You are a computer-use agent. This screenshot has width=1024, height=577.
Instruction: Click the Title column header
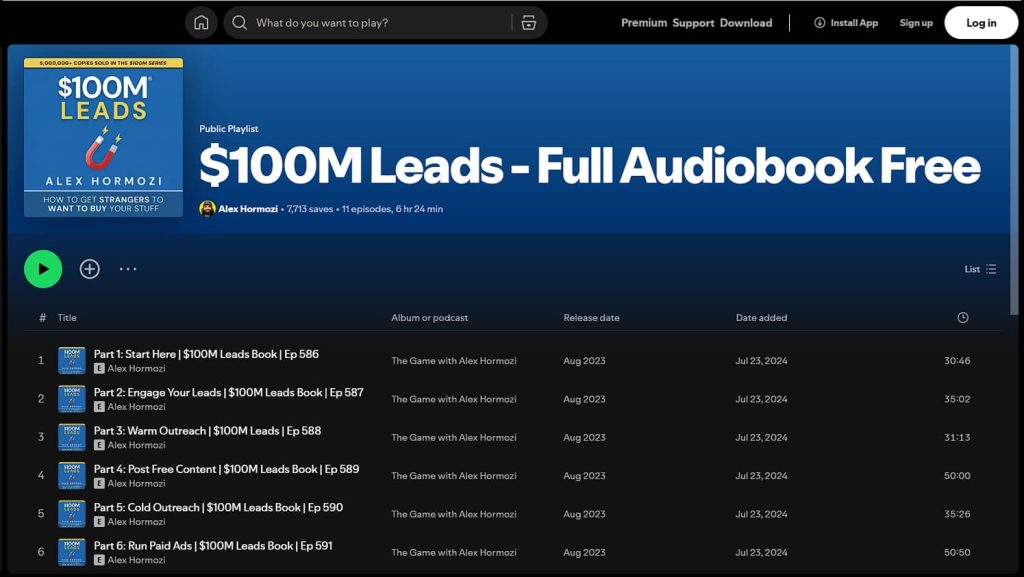click(x=66, y=317)
